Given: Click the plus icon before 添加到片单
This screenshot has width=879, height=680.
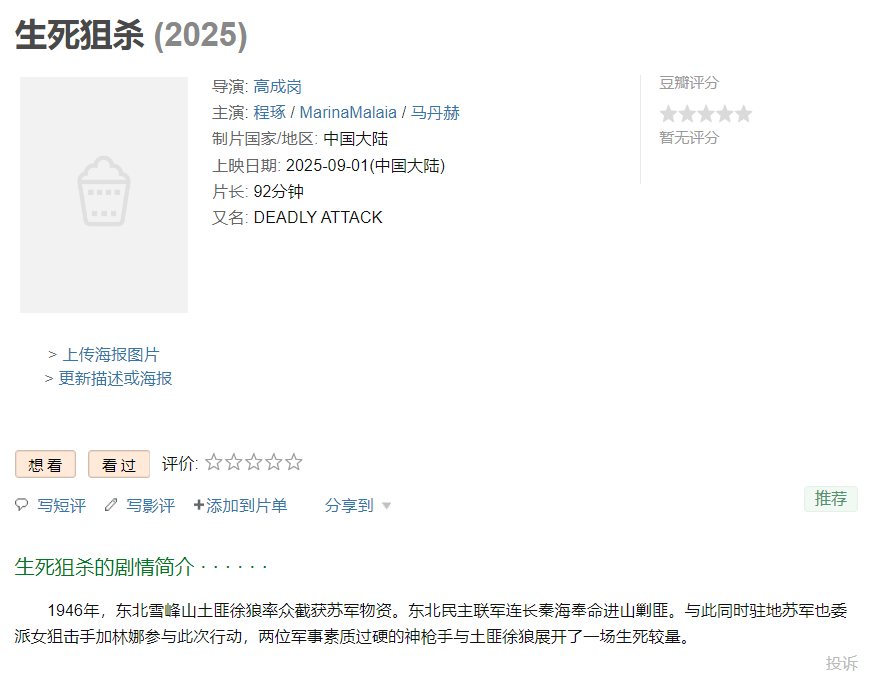Looking at the screenshot, I should [x=198, y=506].
